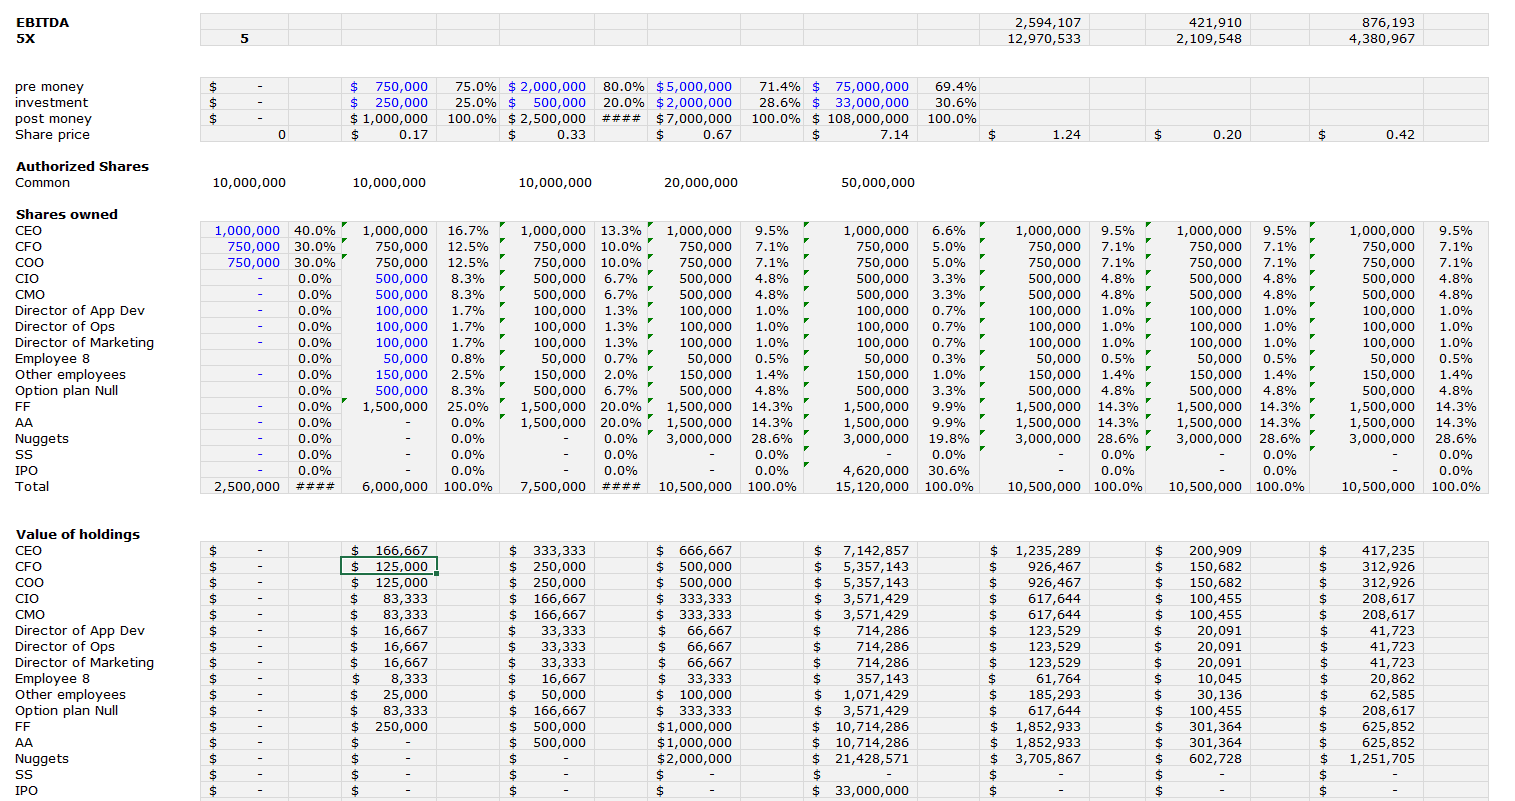Select IPO shares cell 4,620,000
The width and height of the screenshot is (1515, 801).
876,471
